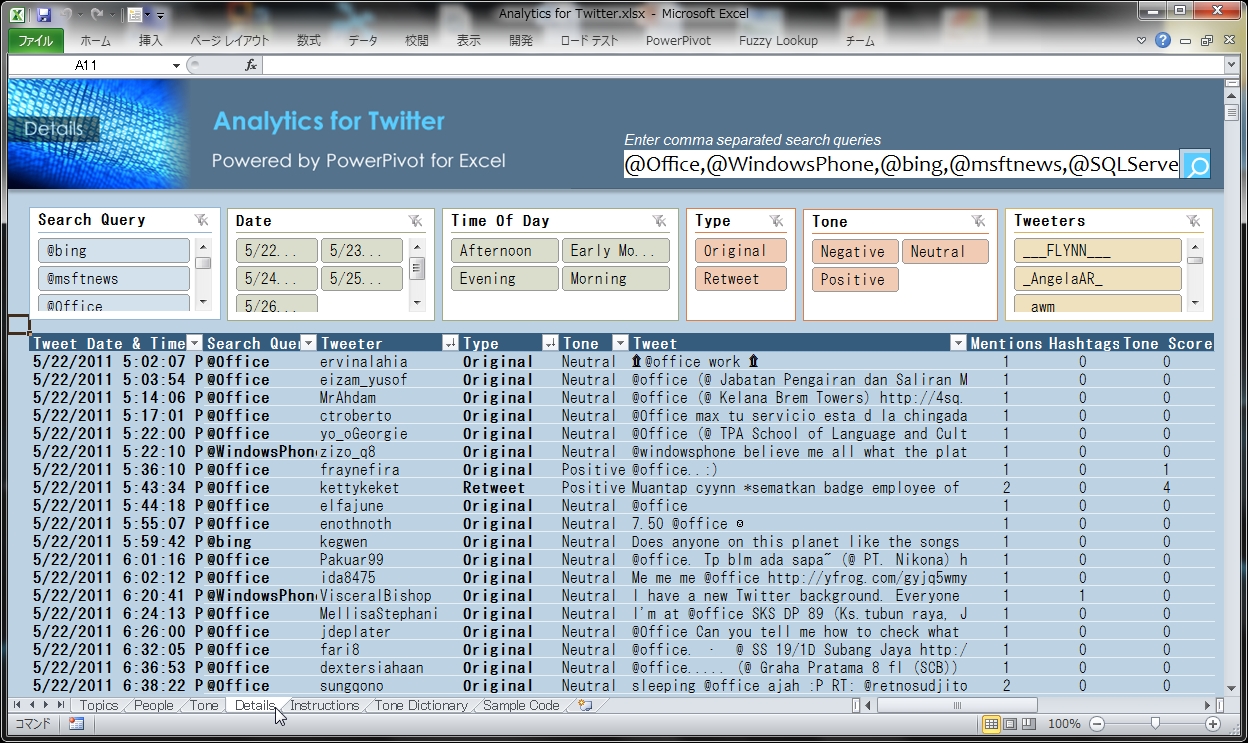
Task: Switch to Page Layout view in status bar
Action: [1010, 724]
